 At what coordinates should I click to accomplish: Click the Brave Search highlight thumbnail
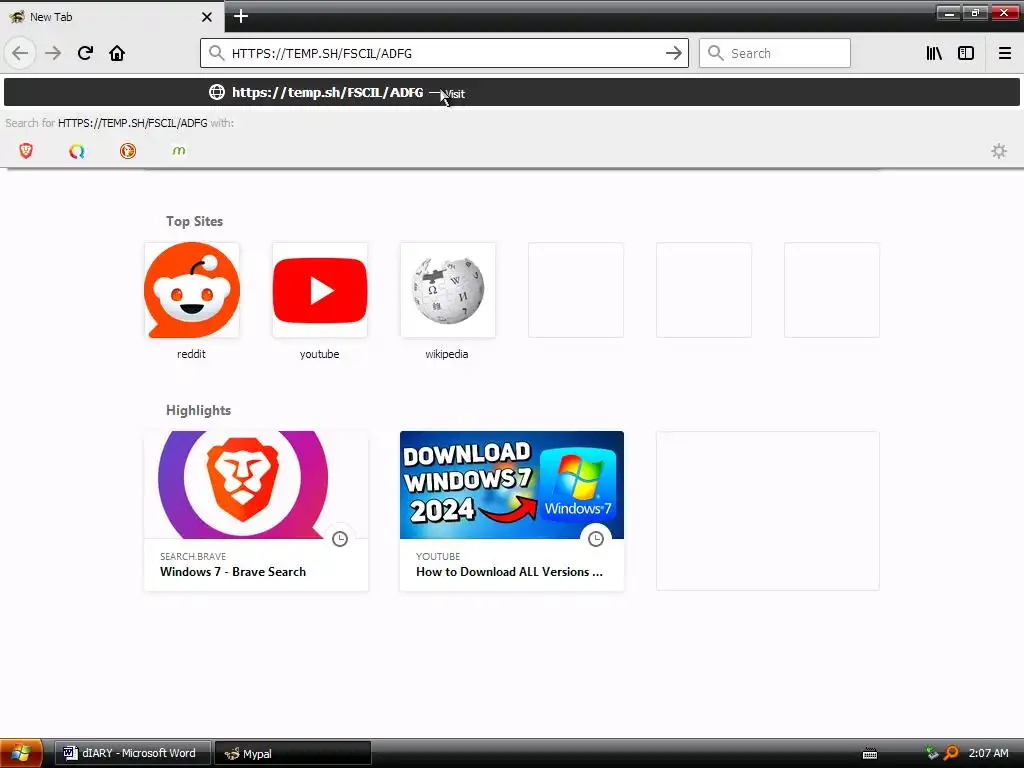coord(256,485)
